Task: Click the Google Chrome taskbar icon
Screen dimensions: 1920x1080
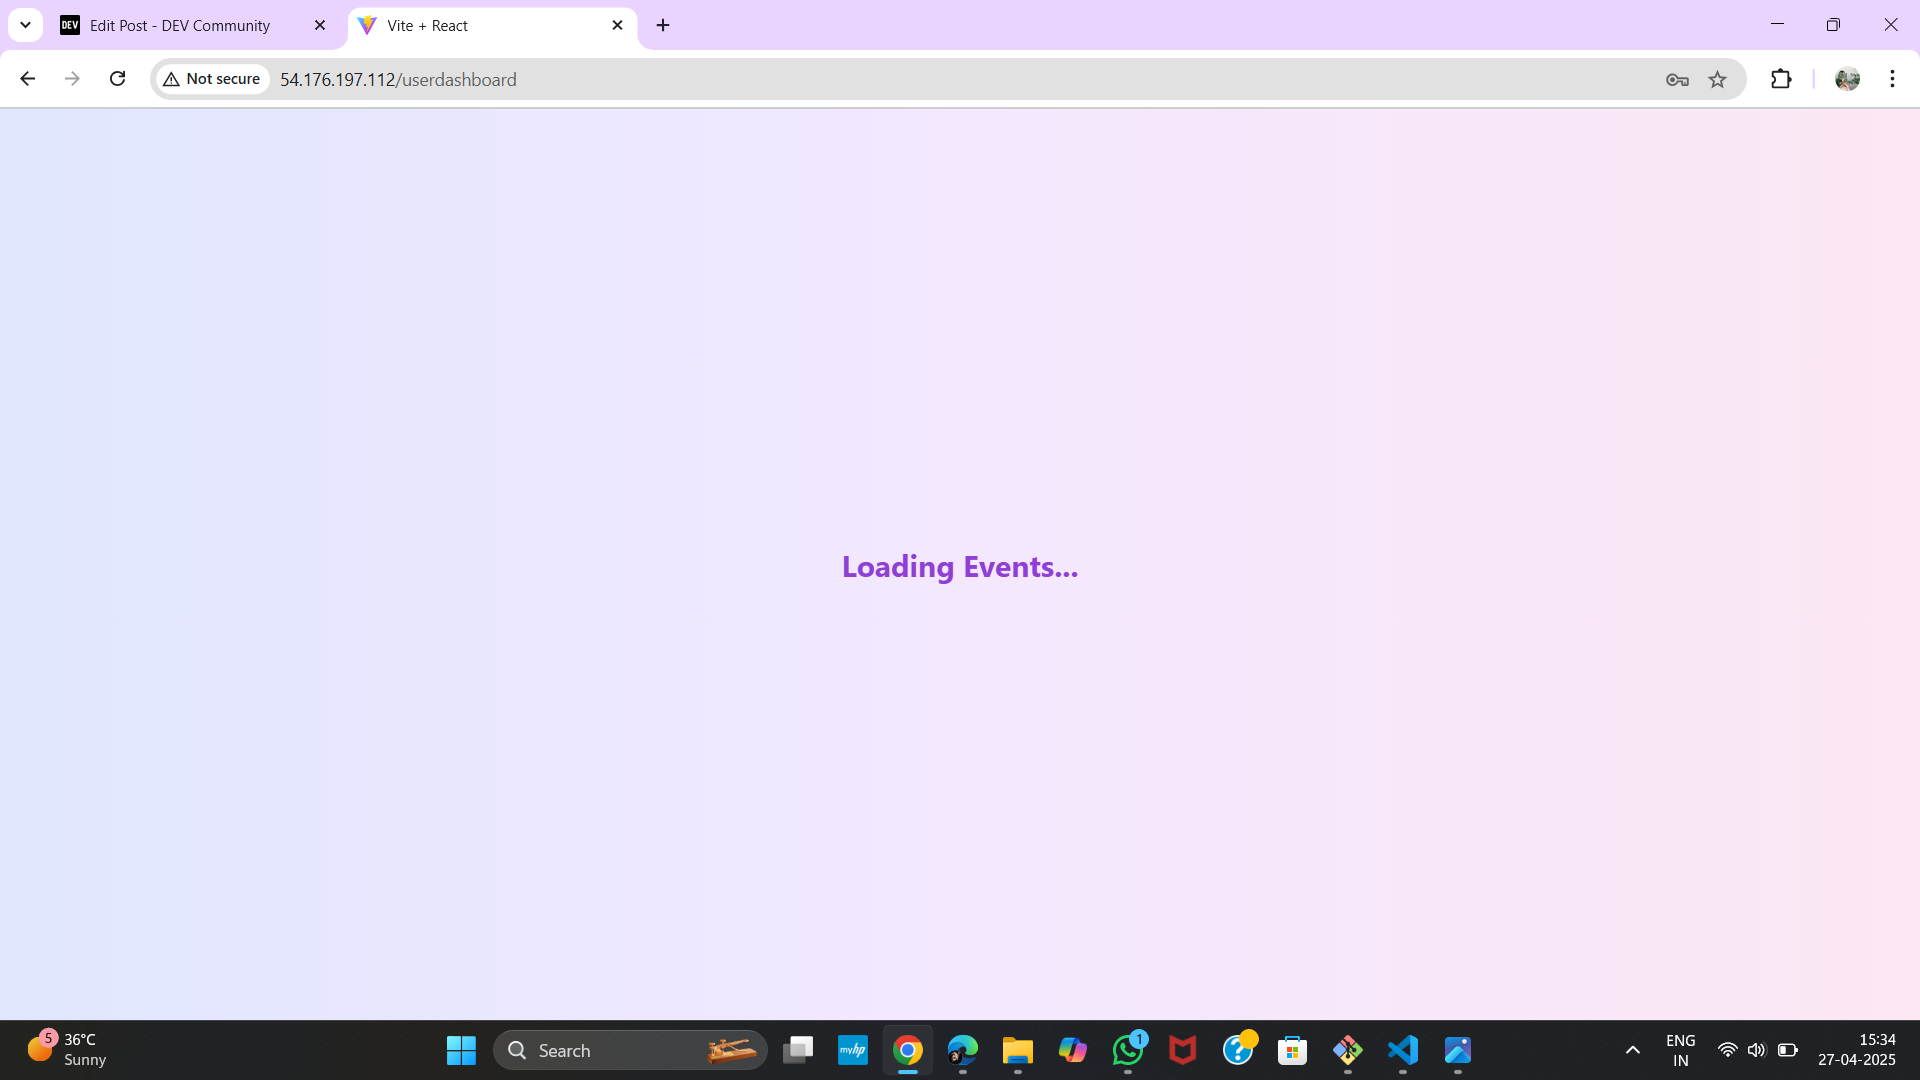Action: [x=908, y=1050]
